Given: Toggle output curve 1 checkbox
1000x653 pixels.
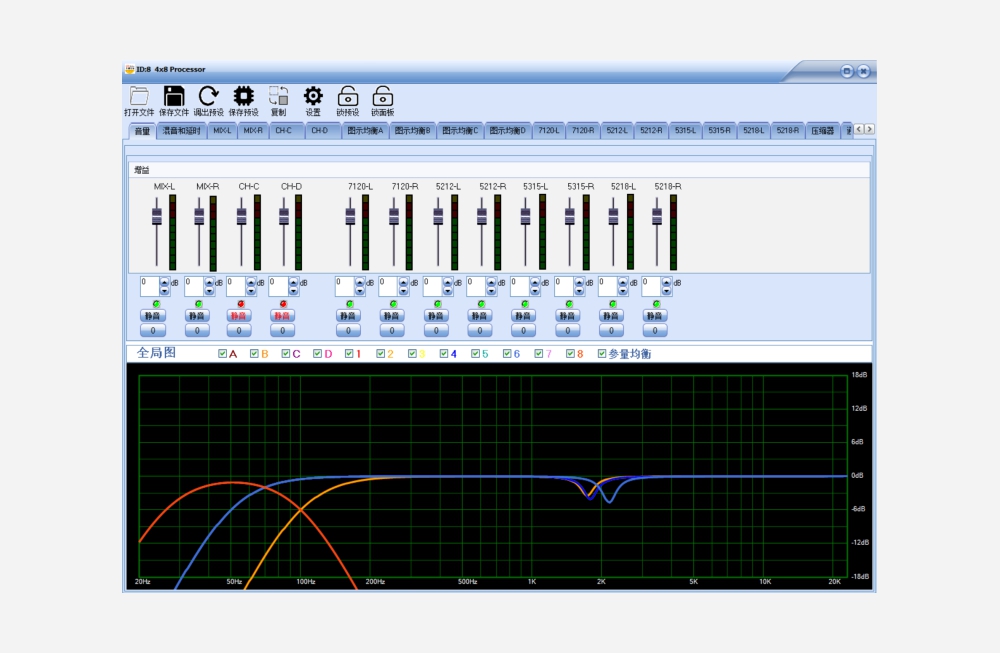Looking at the screenshot, I should pyautogui.click(x=349, y=353).
